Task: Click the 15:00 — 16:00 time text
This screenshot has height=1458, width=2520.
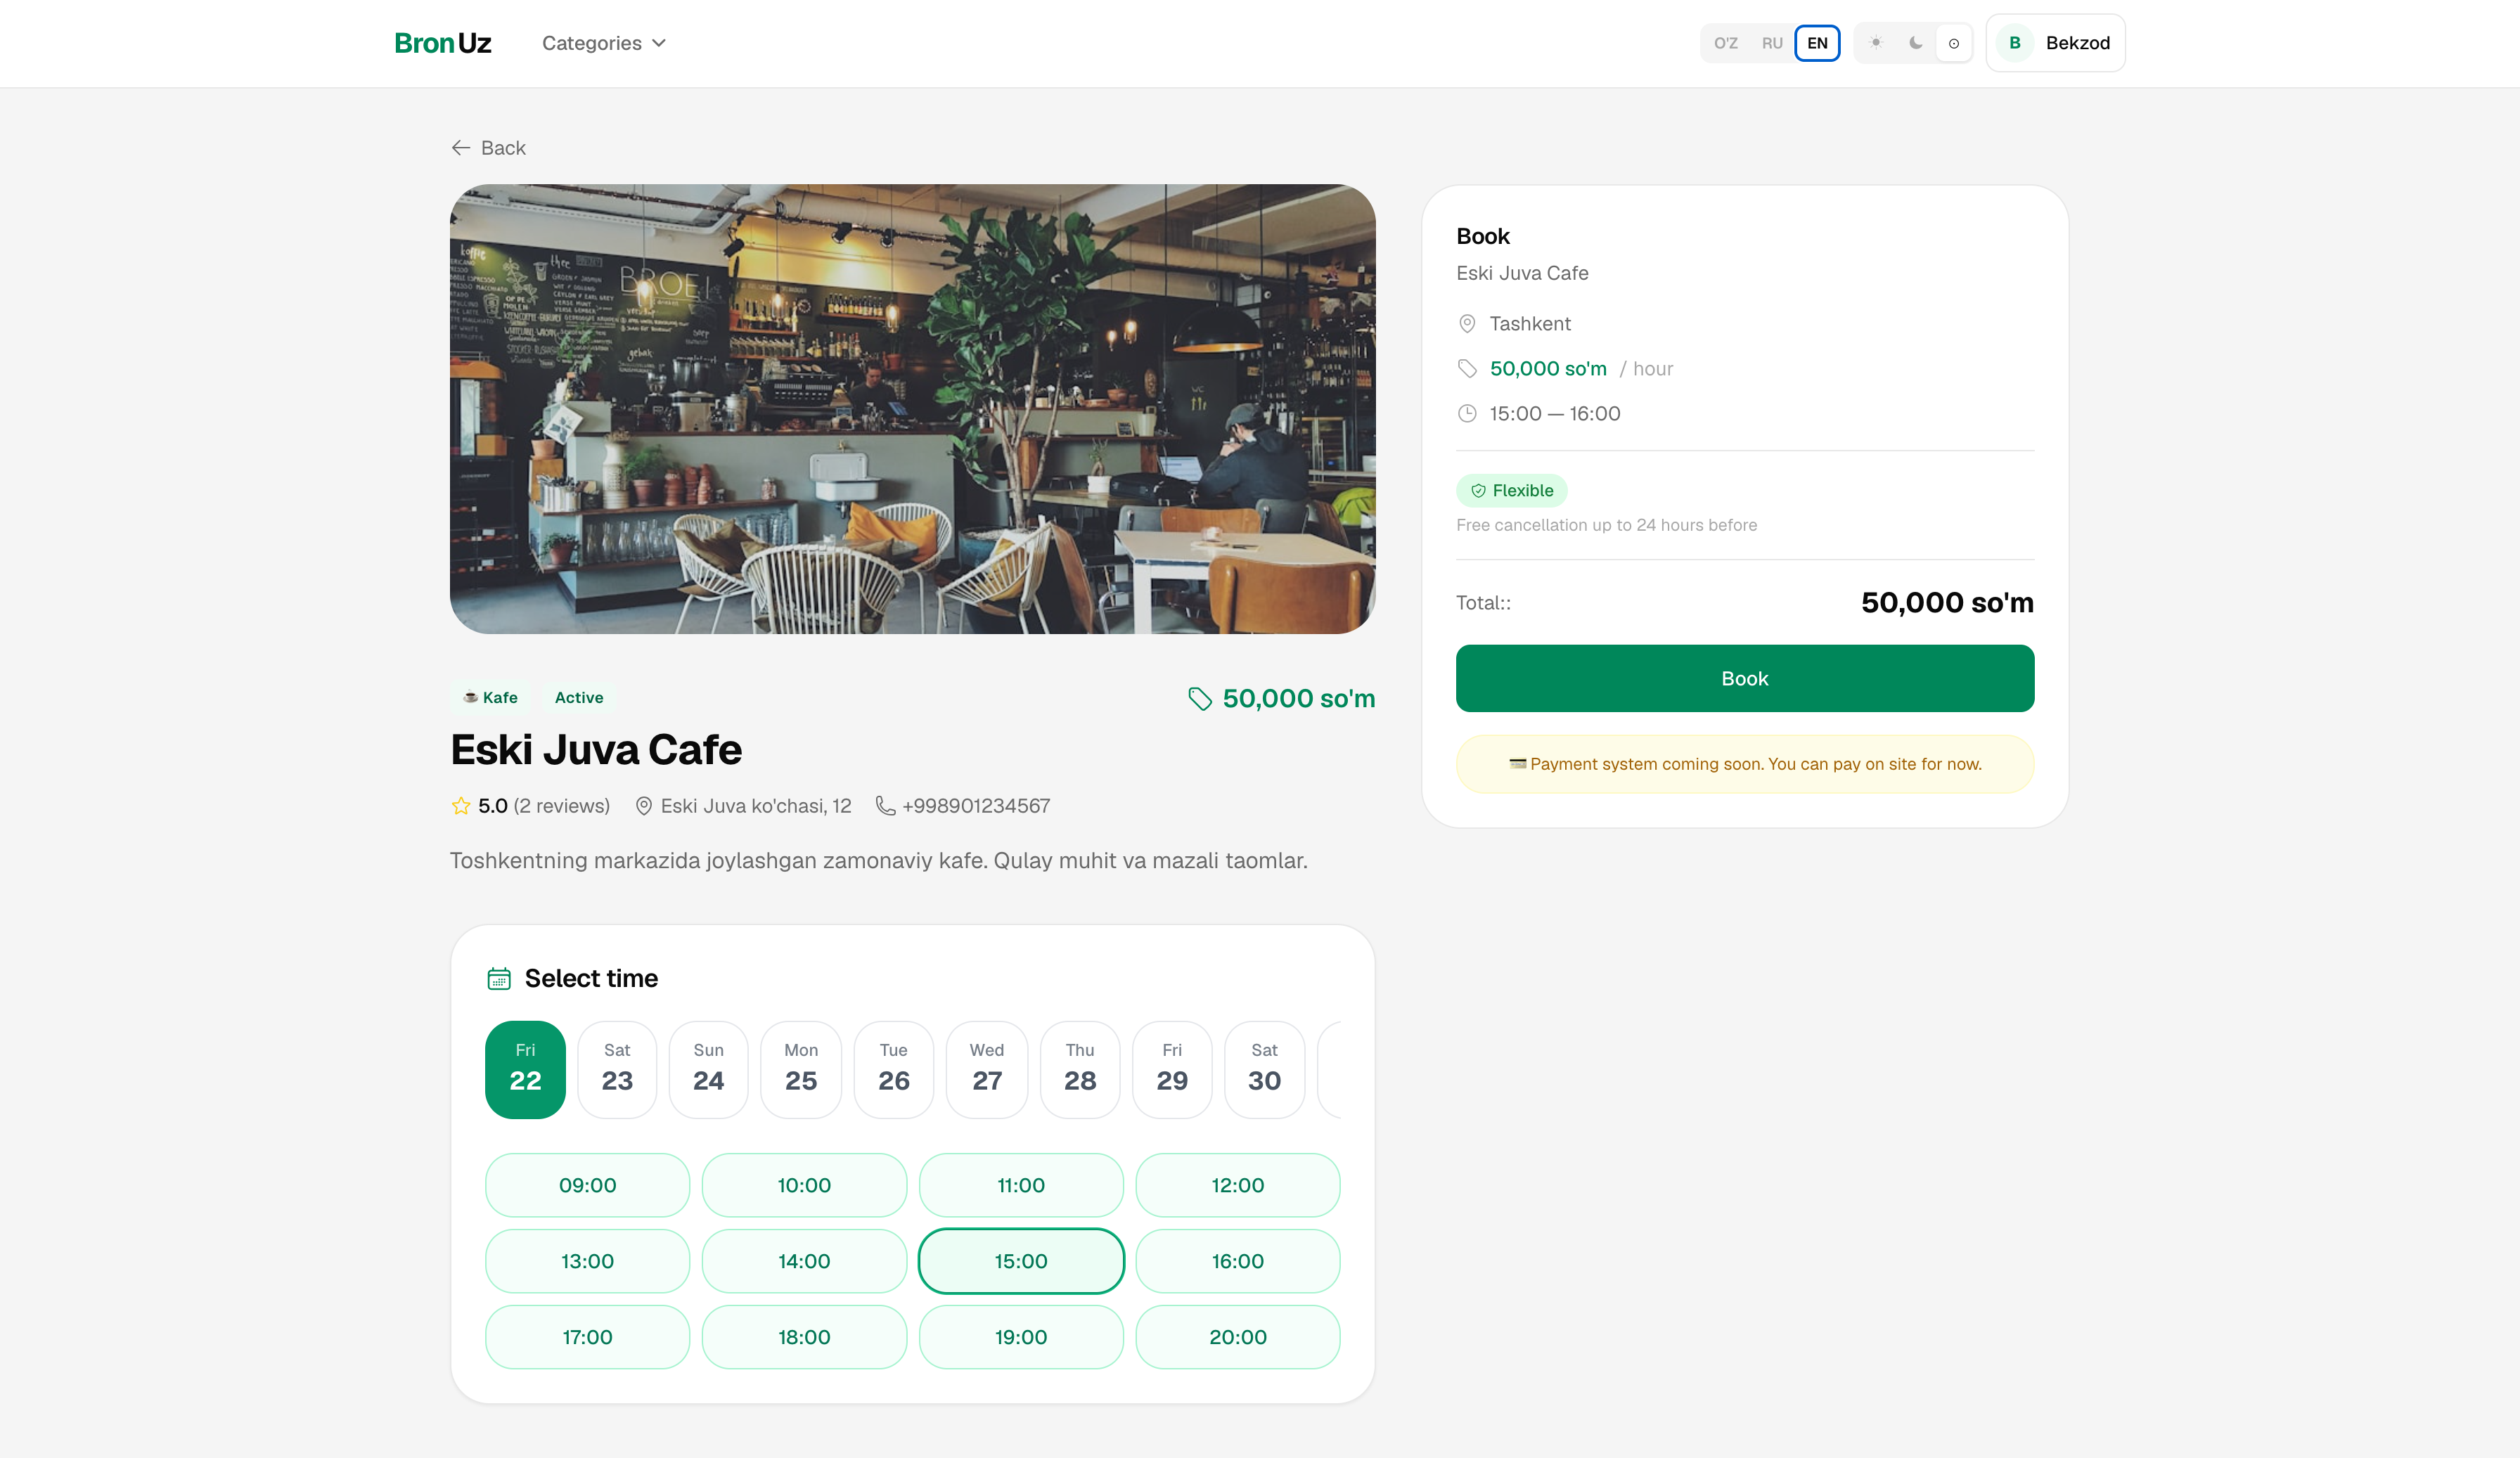Action: 1554,414
